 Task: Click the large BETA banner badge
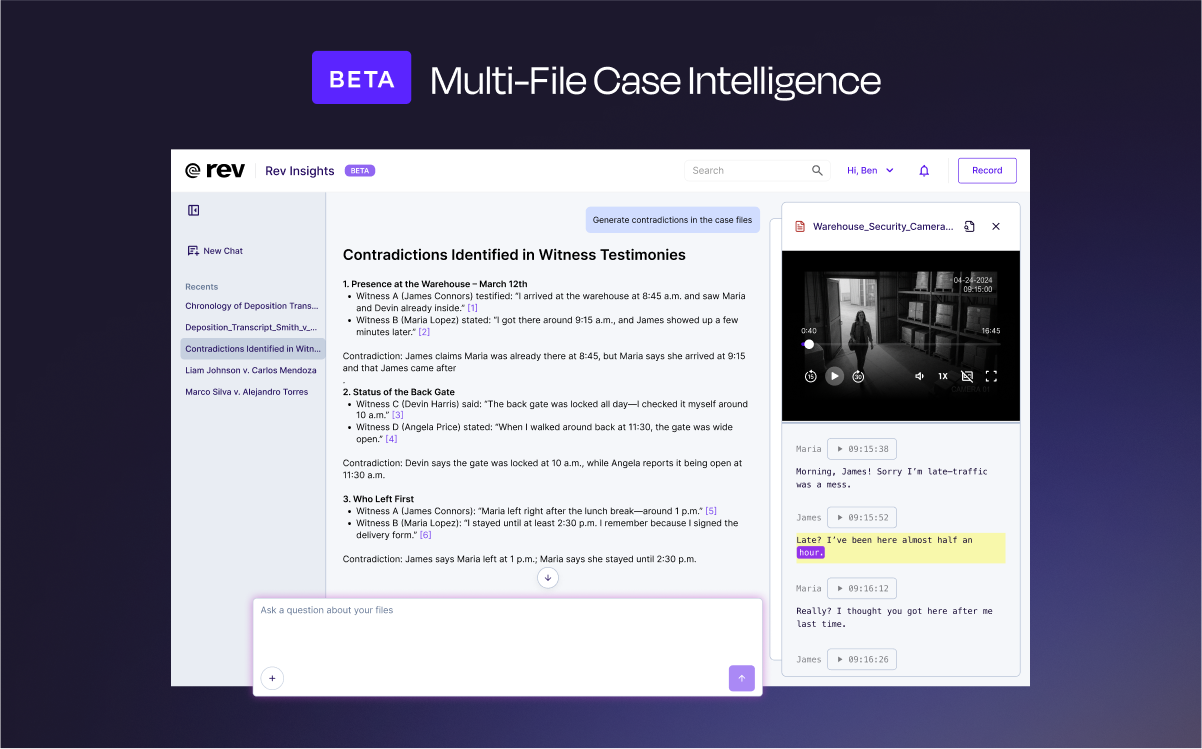tap(361, 78)
